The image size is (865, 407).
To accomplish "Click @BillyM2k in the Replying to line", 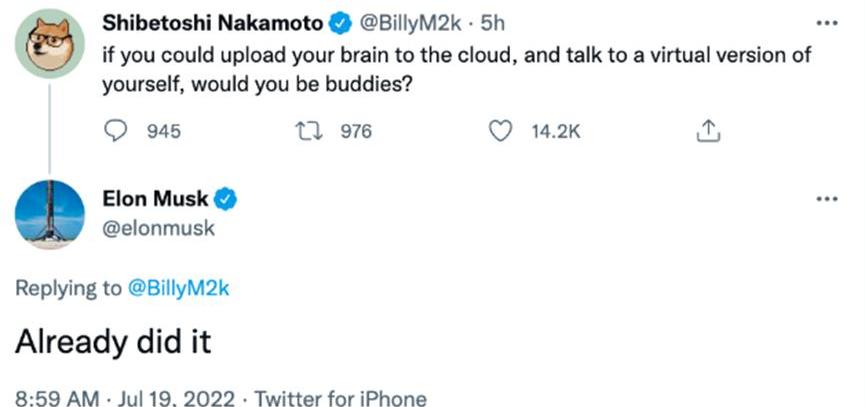I will 181,289.
